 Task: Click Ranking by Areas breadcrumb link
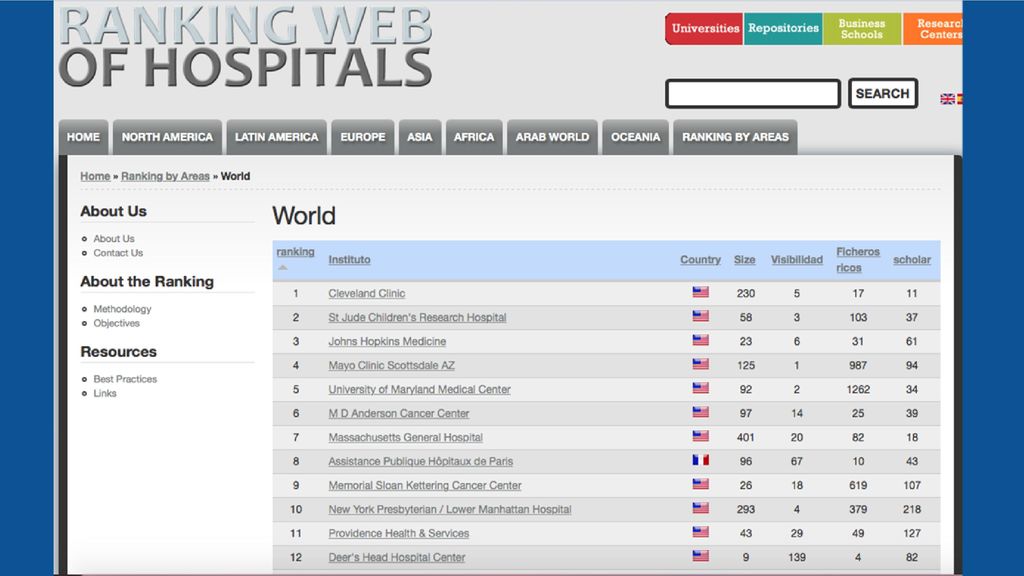click(x=165, y=176)
